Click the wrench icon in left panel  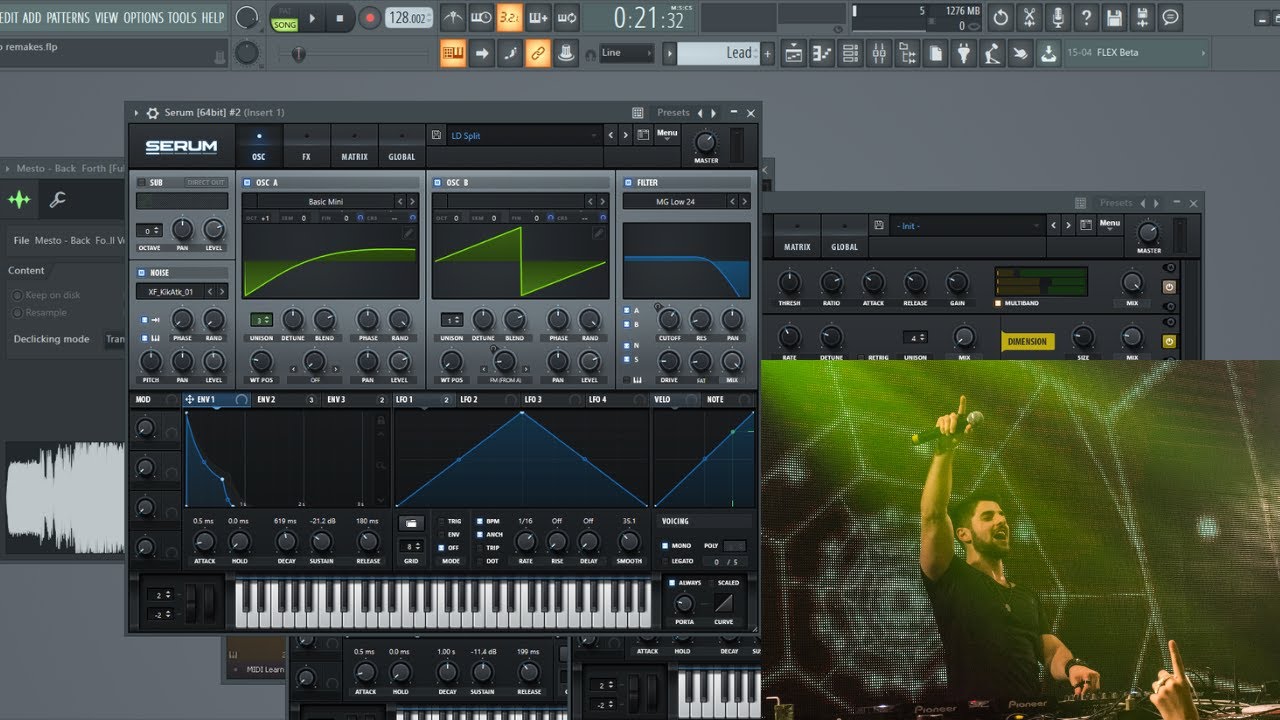[57, 200]
